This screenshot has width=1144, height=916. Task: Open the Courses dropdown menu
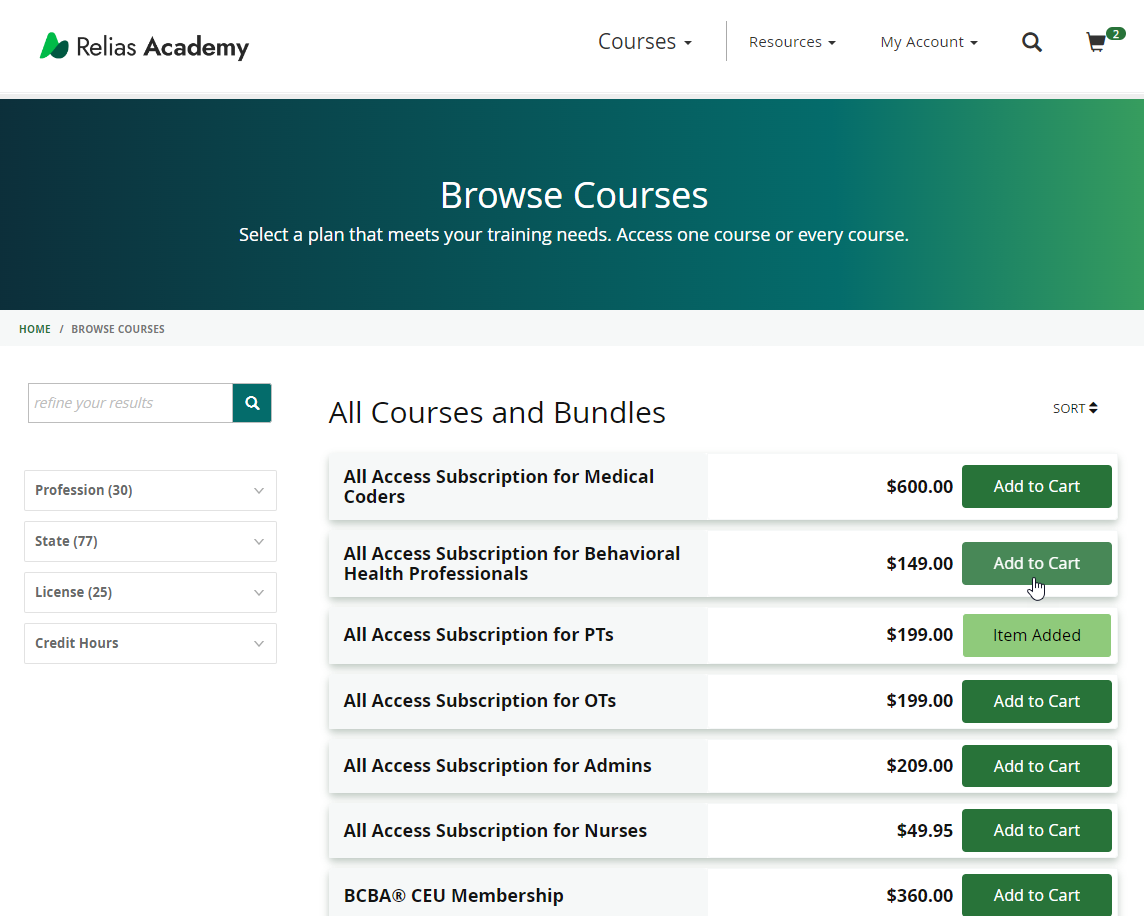tap(644, 42)
